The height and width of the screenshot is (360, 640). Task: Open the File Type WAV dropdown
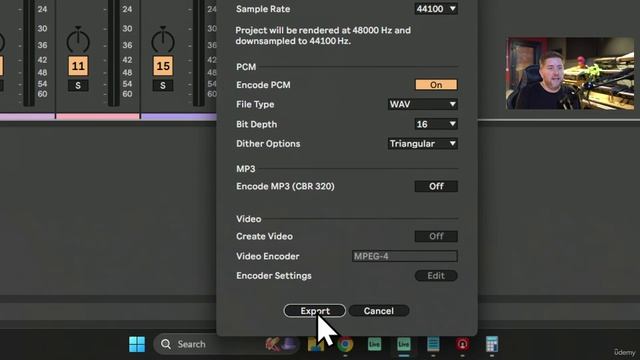[422, 104]
